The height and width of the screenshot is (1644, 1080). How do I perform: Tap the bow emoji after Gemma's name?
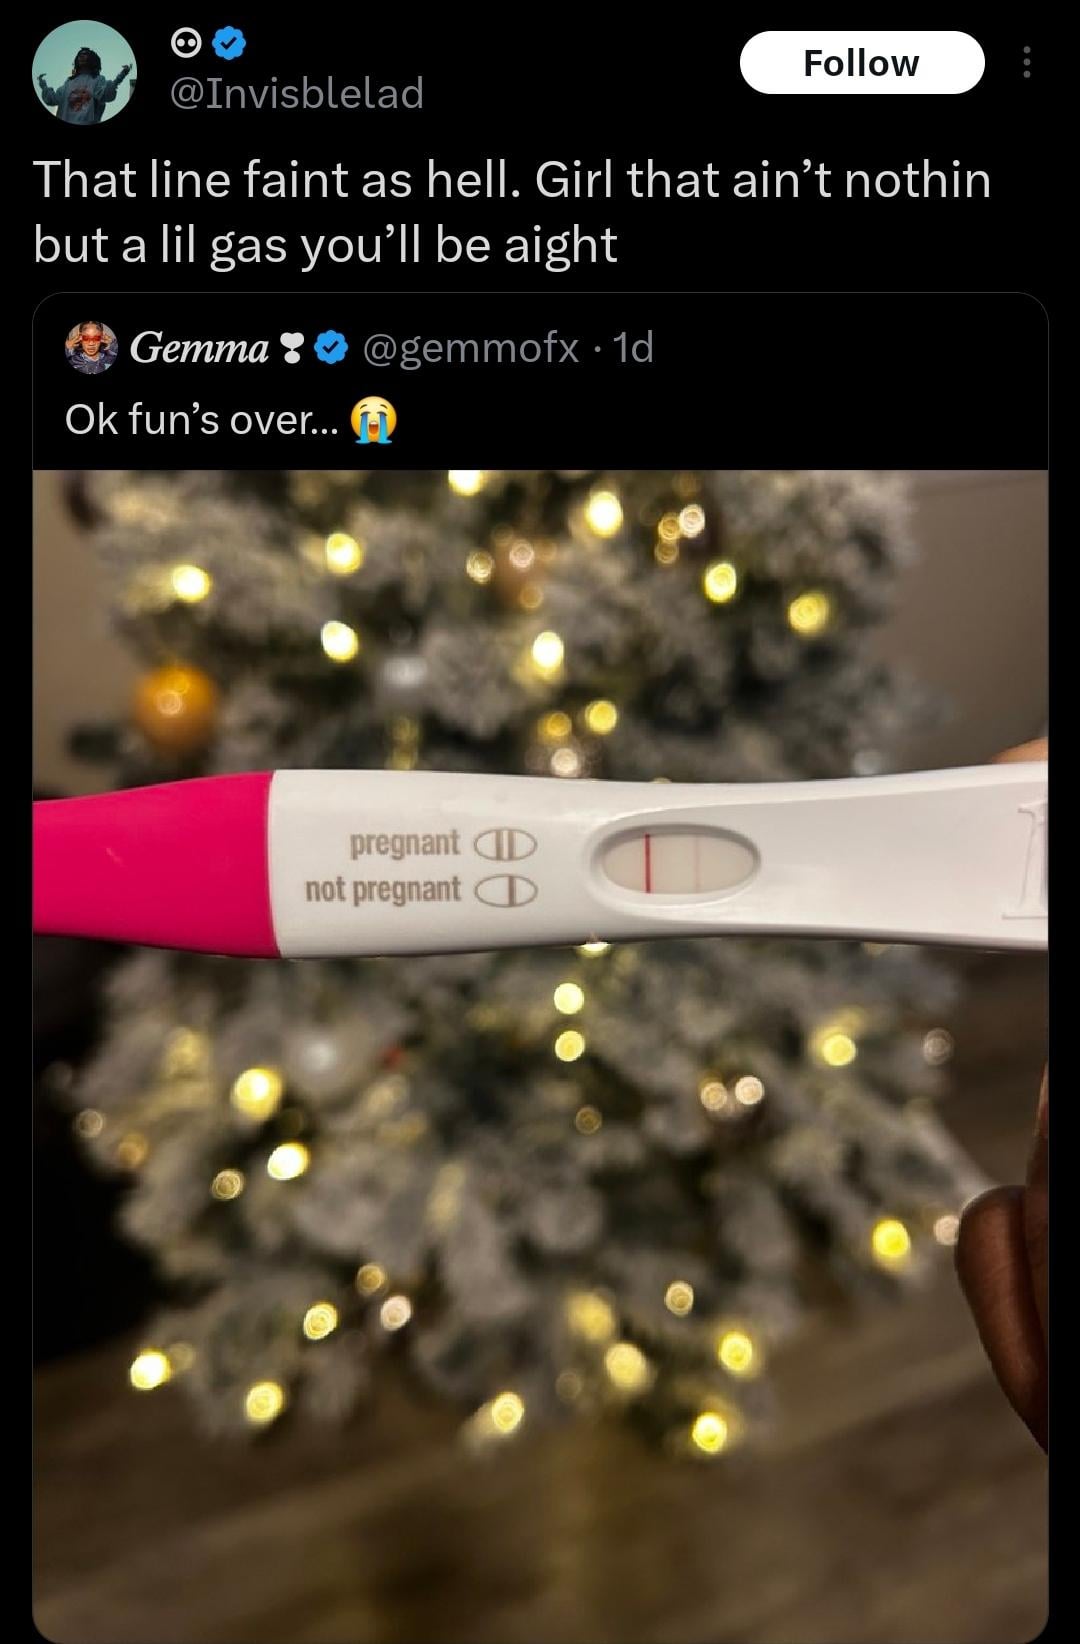pyautogui.click(x=292, y=348)
